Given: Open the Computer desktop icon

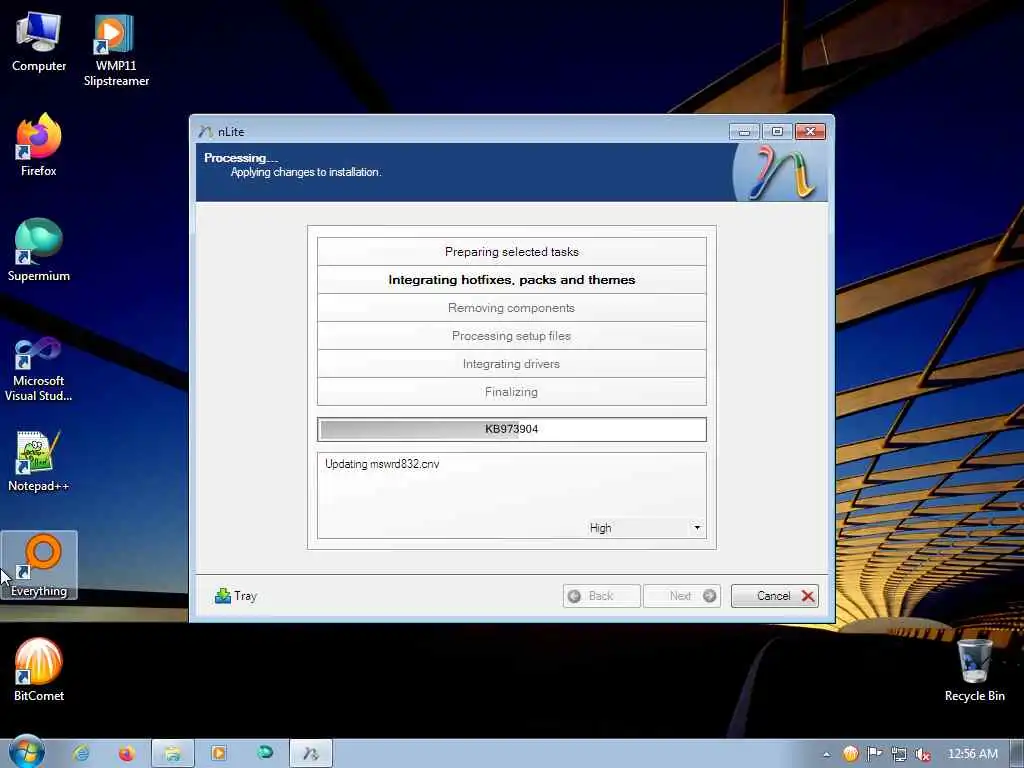Looking at the screenshot, I should tap(39, 42).
